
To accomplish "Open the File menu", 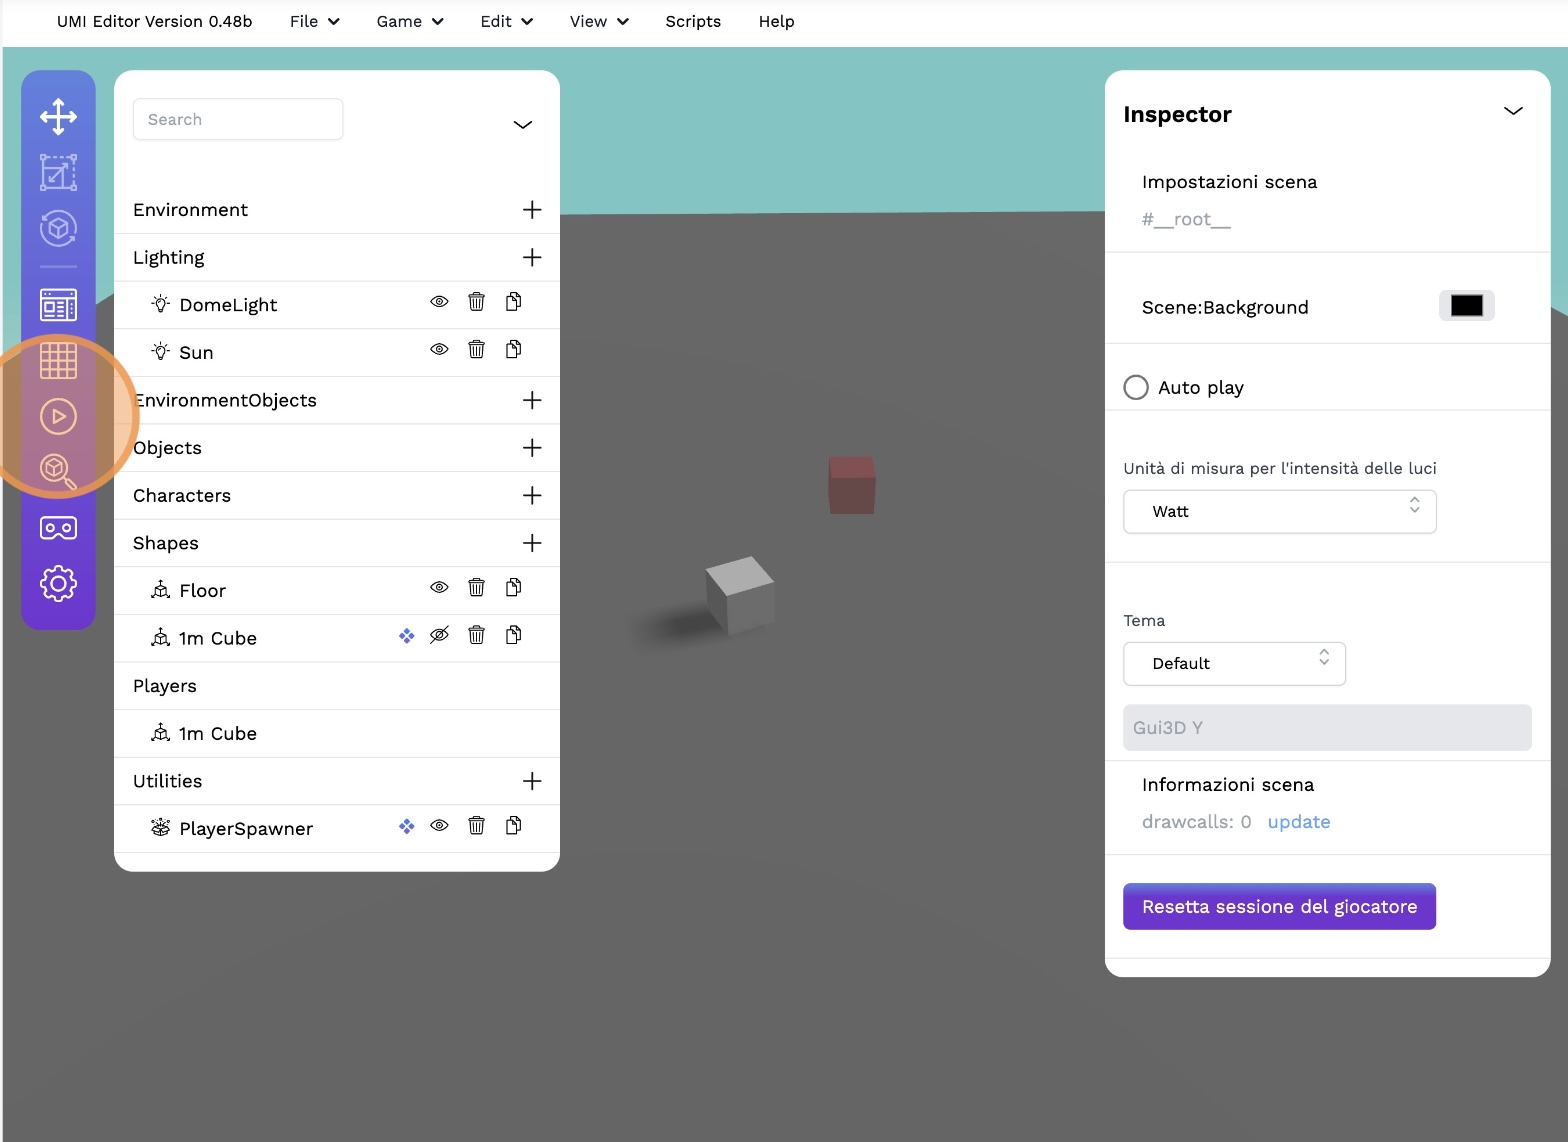I will pyautogui.click(x=314, y=22).
